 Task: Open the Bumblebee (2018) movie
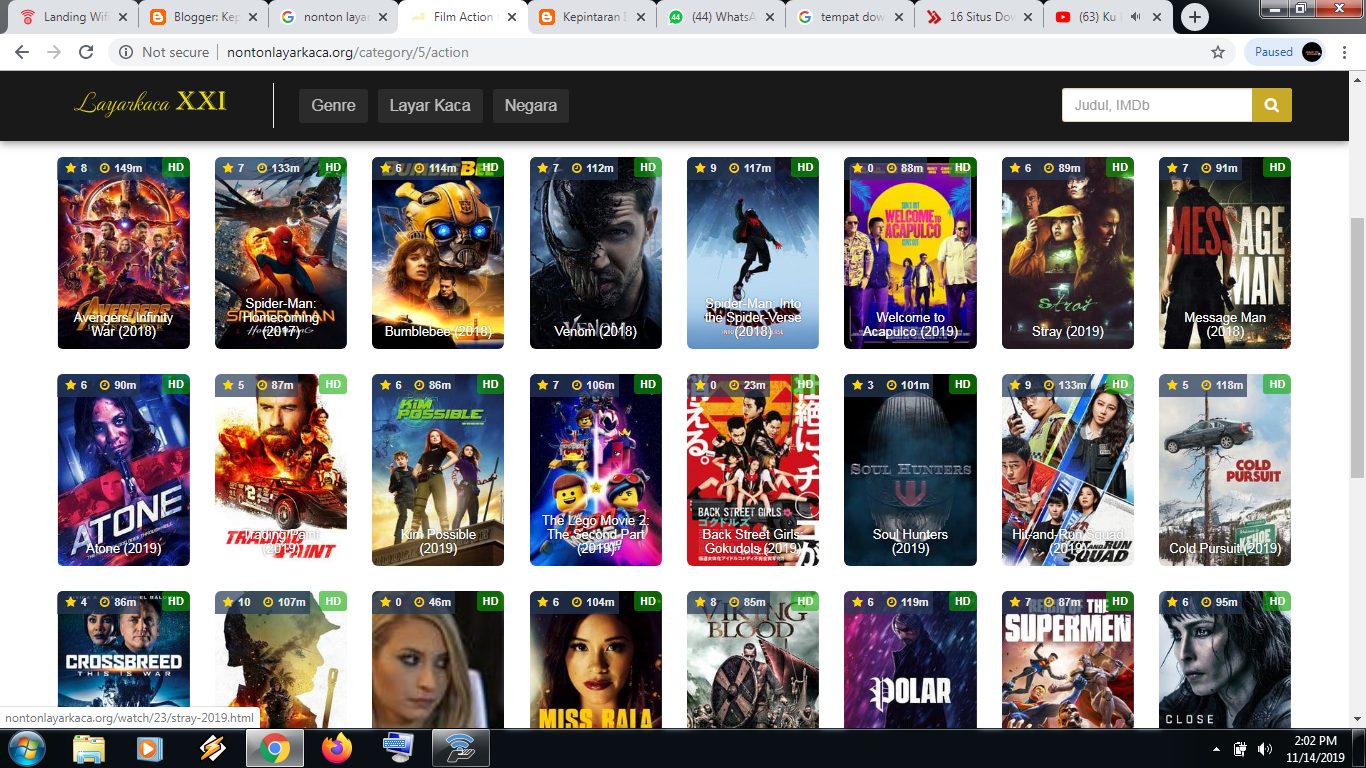click(438, 253)
